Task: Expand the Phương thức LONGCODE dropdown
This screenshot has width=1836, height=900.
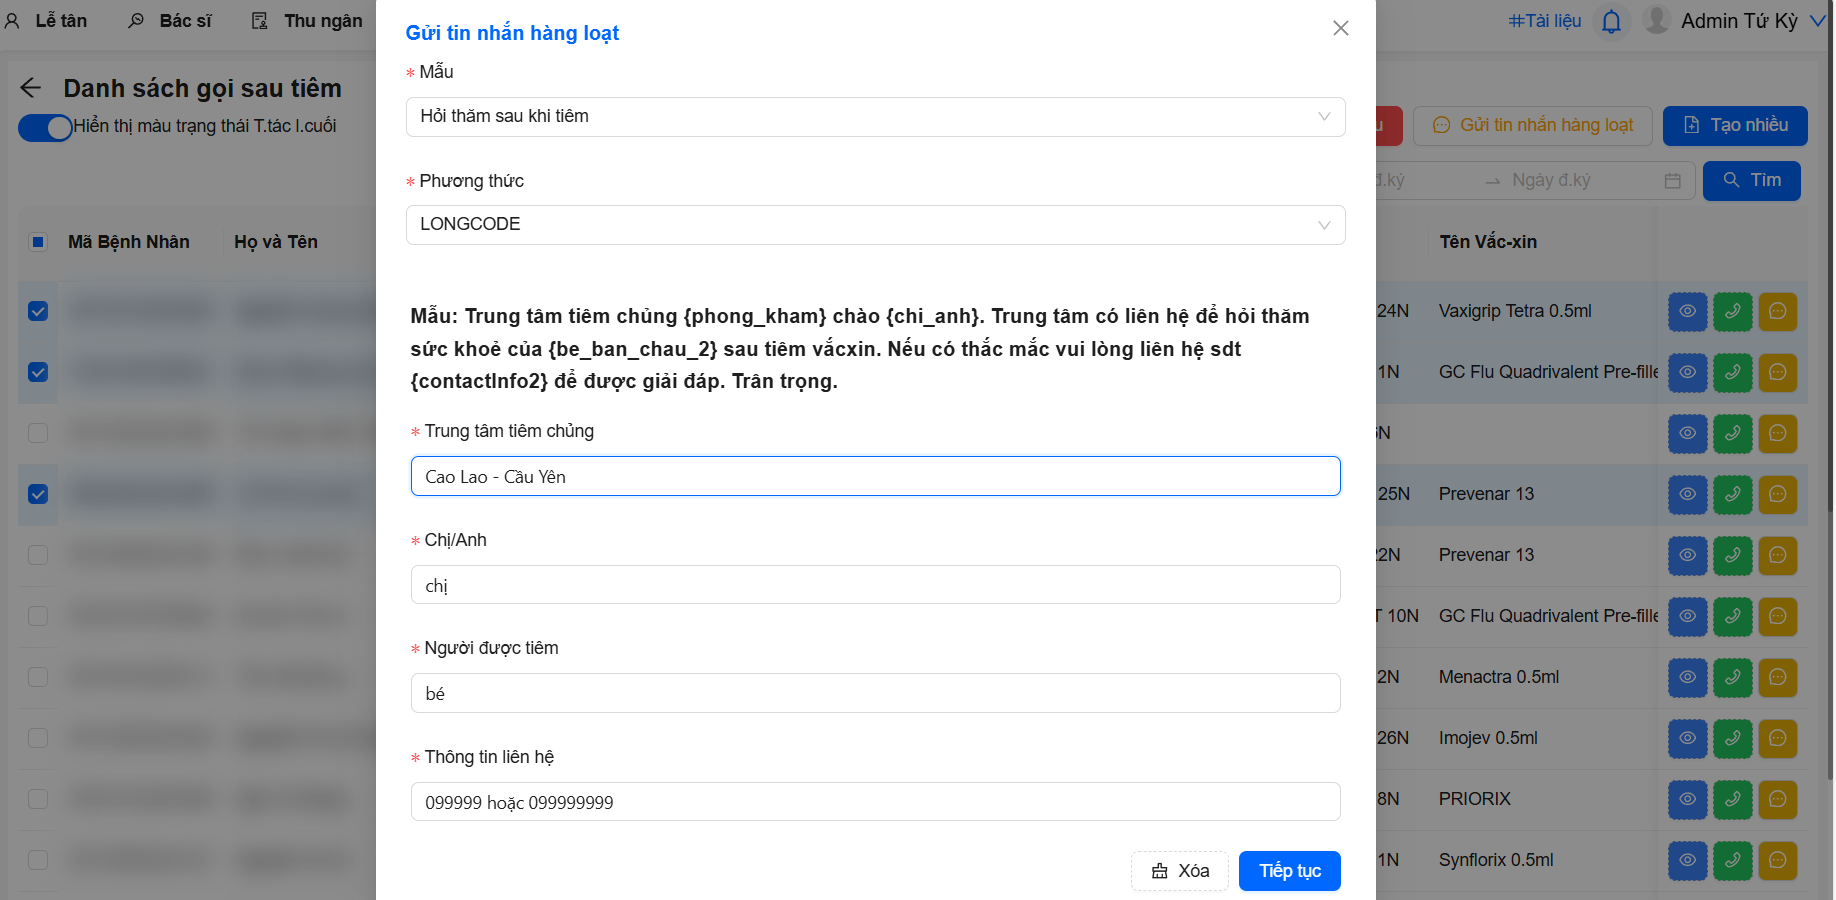Action: coord(875,225)
